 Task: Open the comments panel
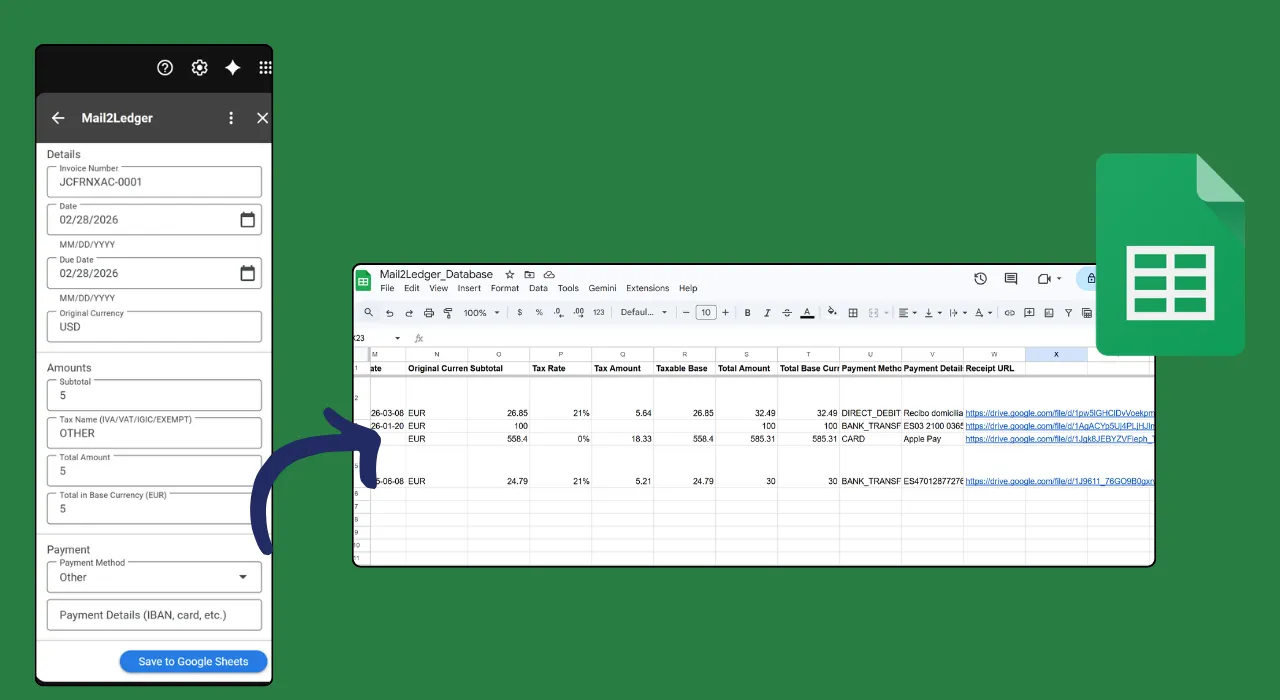(1010, 279)
